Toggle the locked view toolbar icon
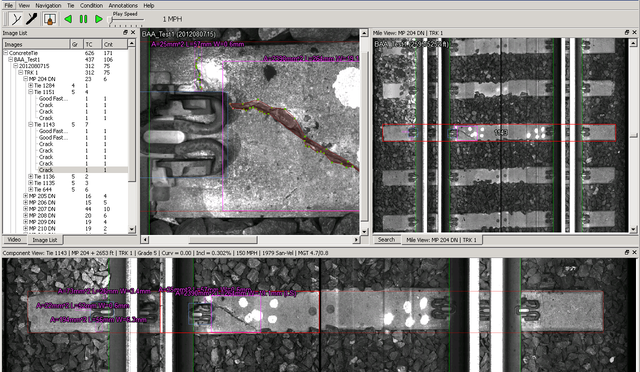The image size is (640, 372). click(50, 19)
